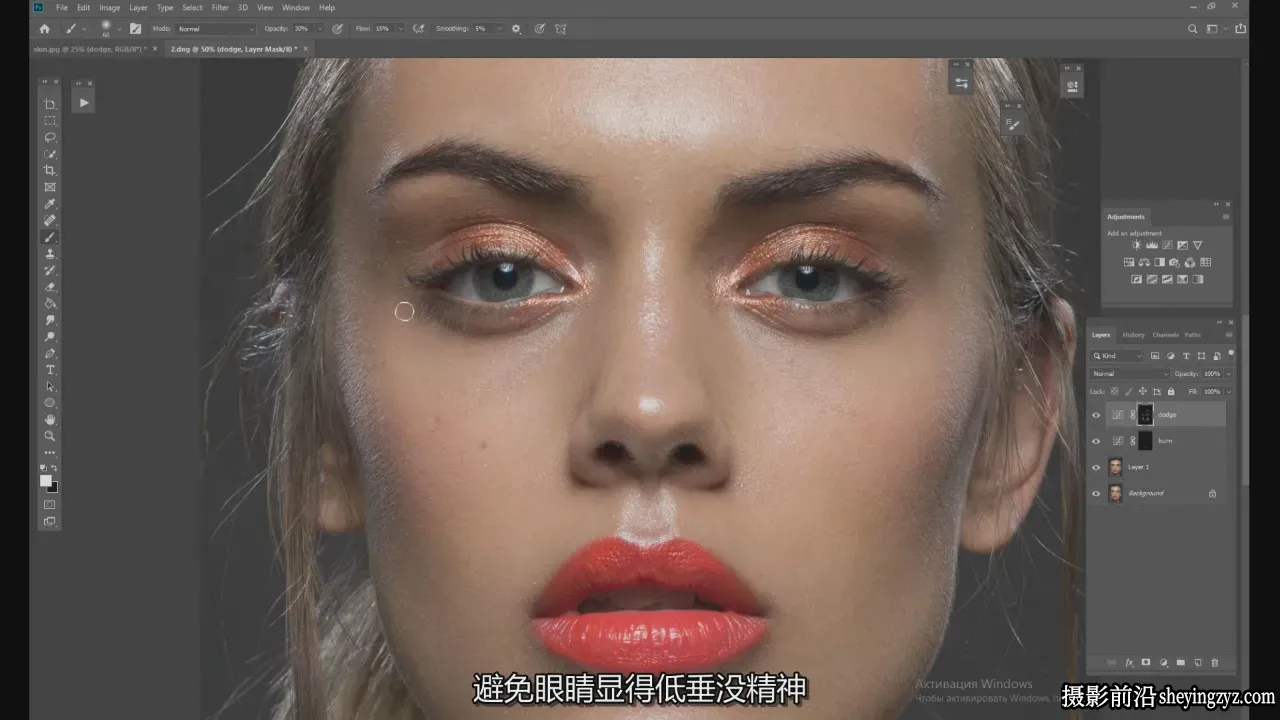This screenshot has height=720, width=1280.
Task: Open the Flow 15% dropdown arrow
Action: click(x=401, y=29)
